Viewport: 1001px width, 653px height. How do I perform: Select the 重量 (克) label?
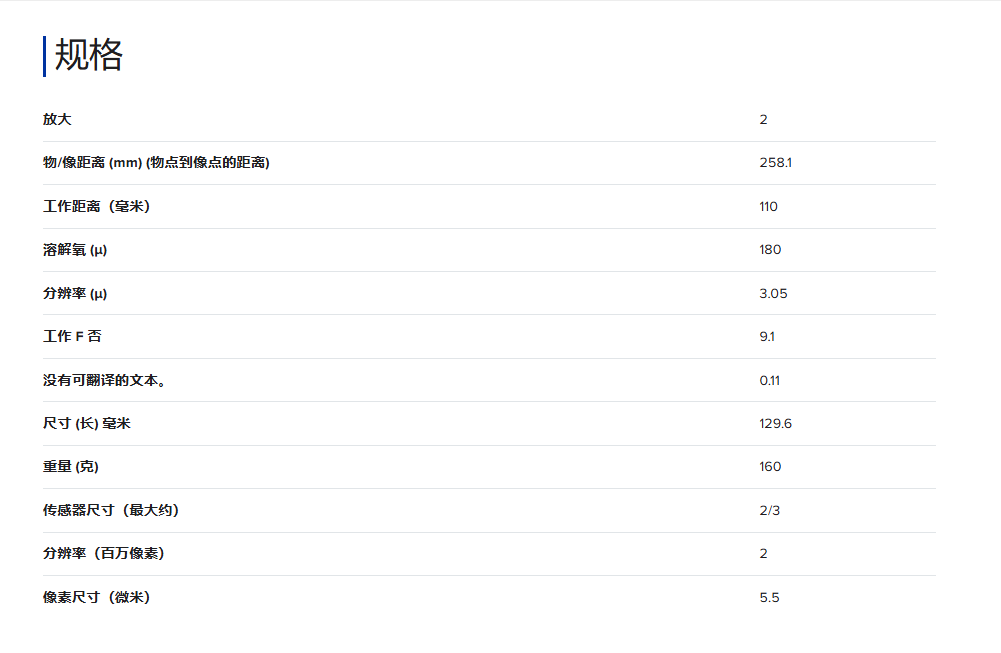point(71,467)
